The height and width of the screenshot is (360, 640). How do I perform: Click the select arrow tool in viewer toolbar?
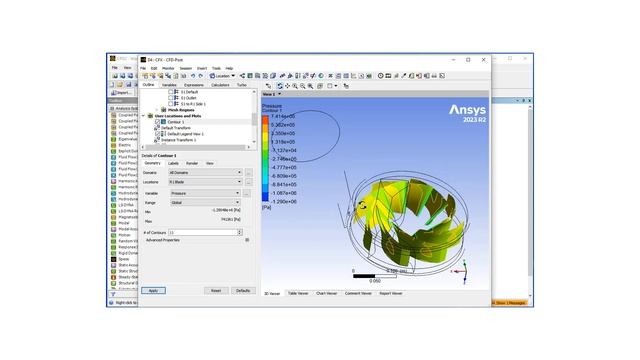[x=269, y=86]
